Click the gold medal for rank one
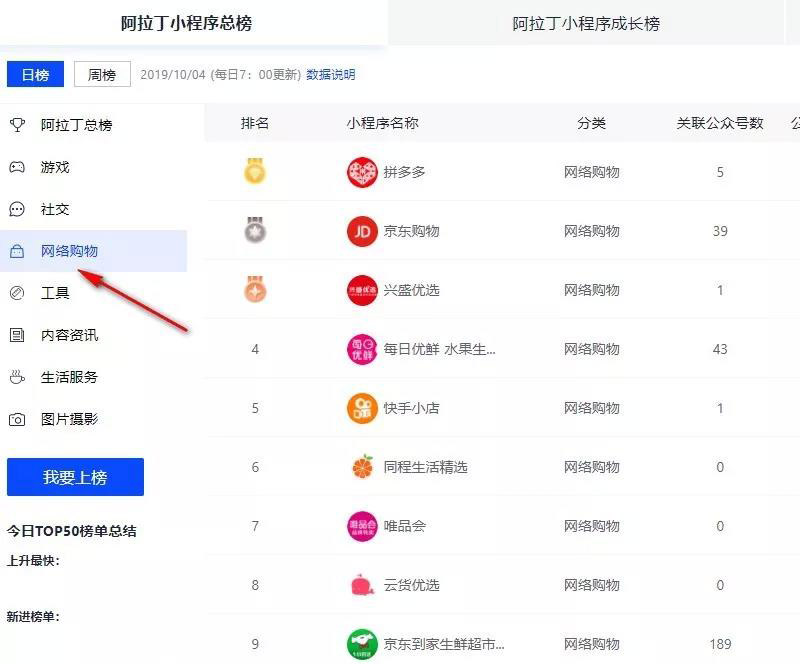 255,171
